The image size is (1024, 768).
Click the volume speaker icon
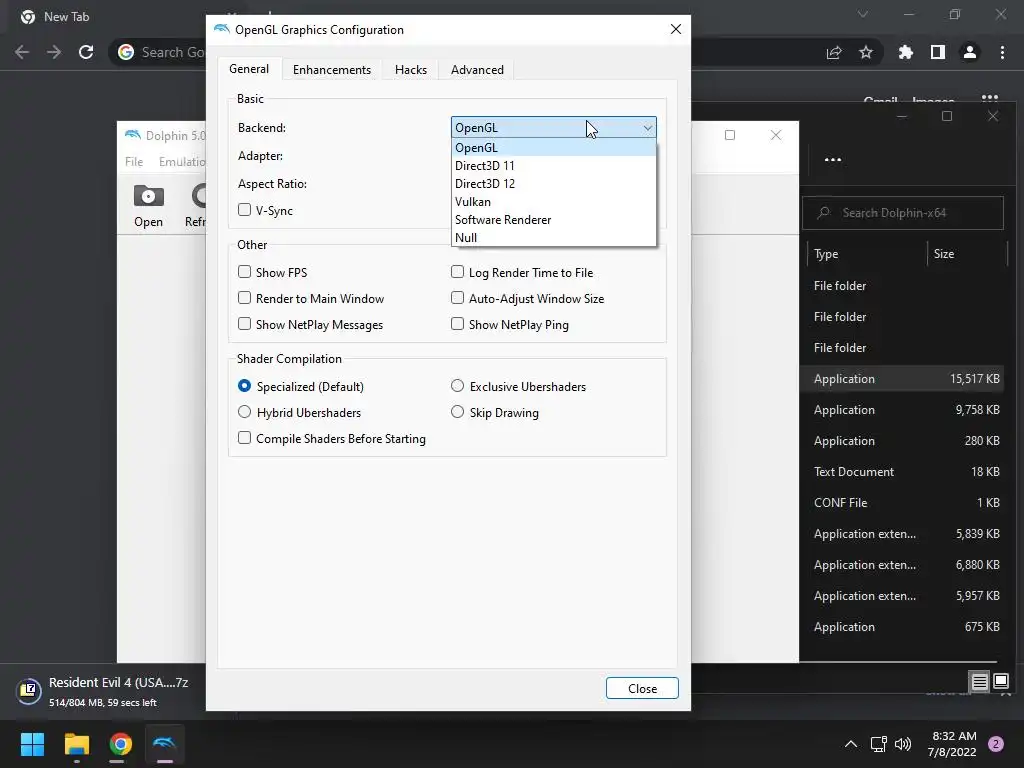pyautogui.click(x=903, y=744)
